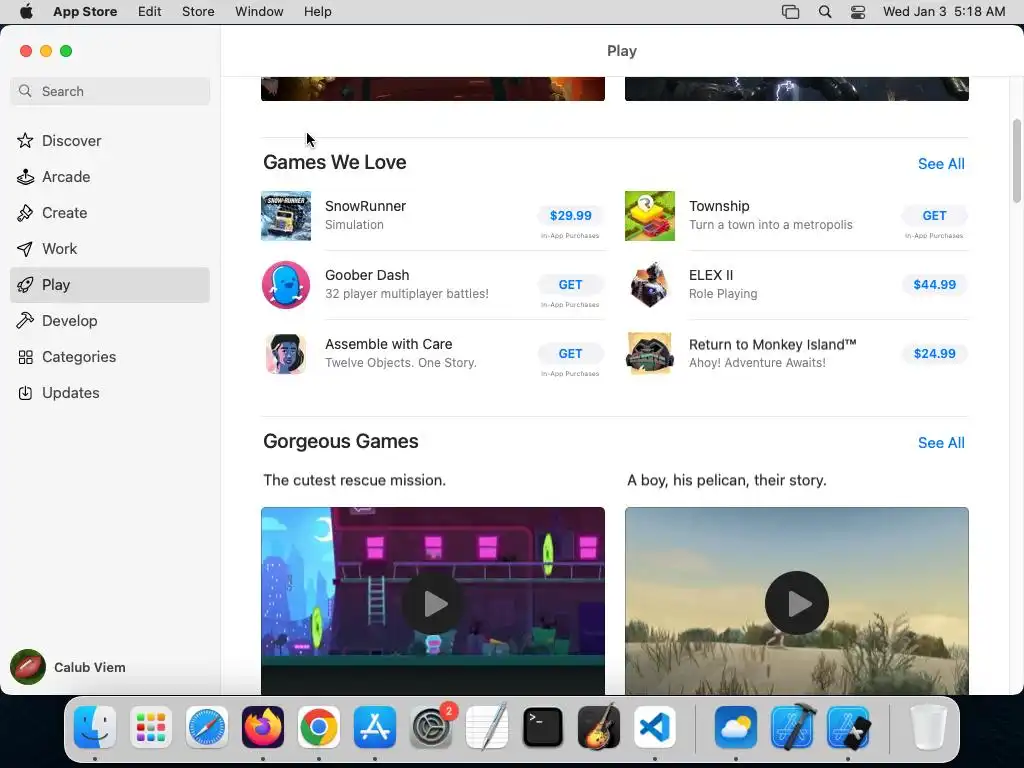1024x768 pixels.
Task: Click the Arcade joystick icon
Action: [25, 177]
